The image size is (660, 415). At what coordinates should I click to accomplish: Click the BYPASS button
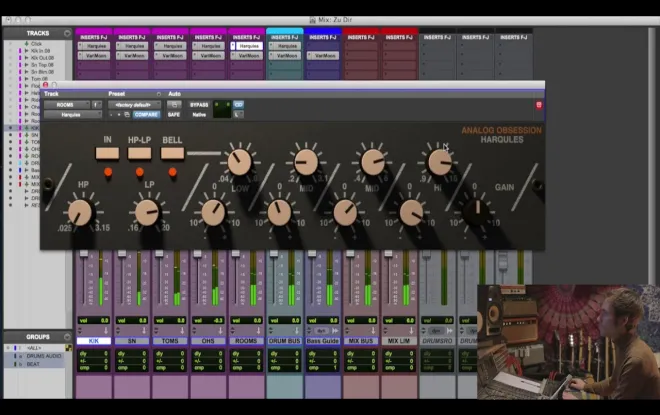[x=199, y=105]
